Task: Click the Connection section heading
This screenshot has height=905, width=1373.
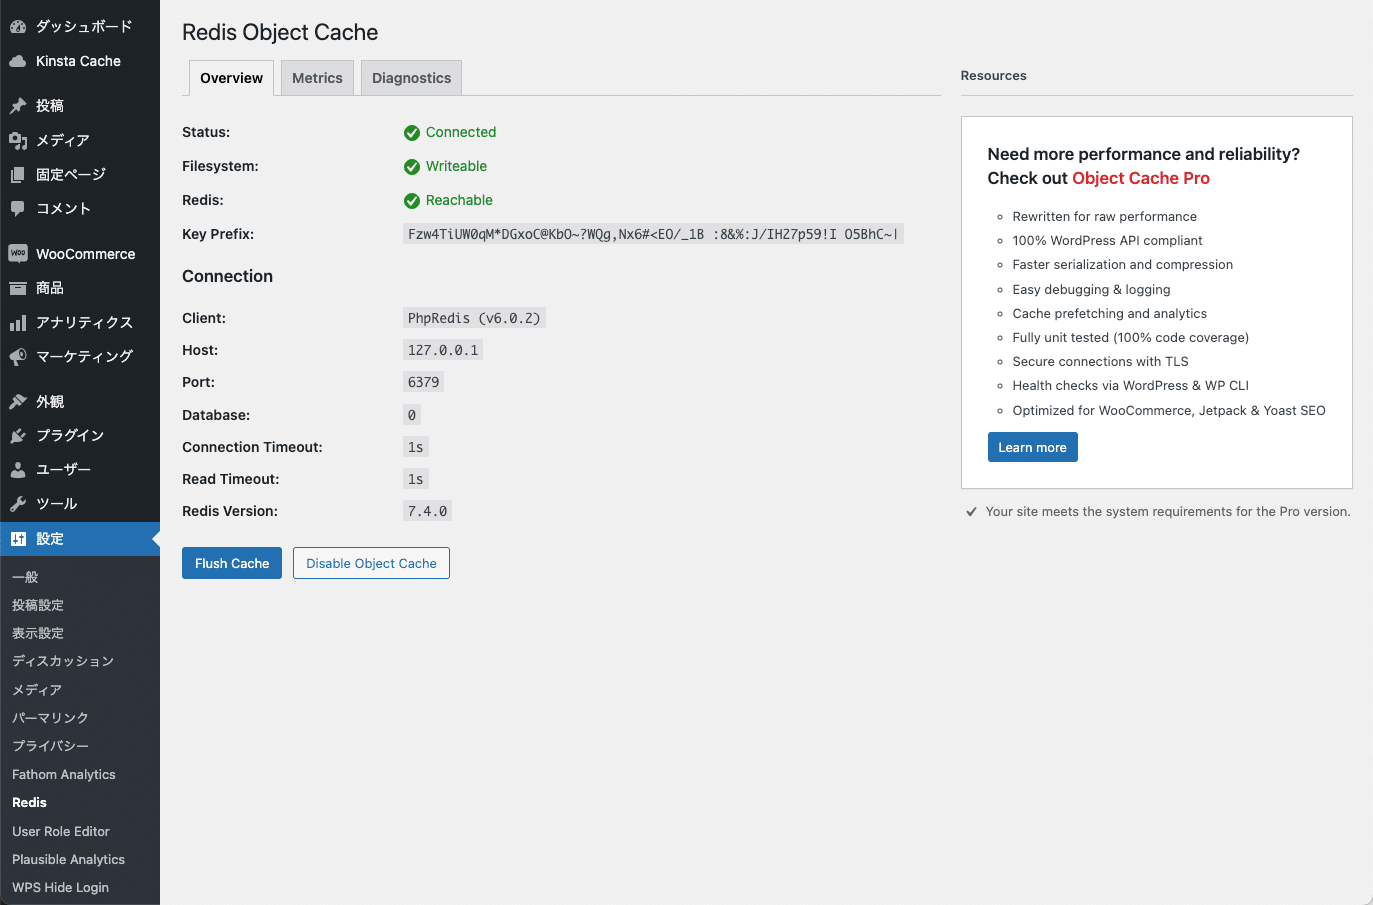Action: 227,276
